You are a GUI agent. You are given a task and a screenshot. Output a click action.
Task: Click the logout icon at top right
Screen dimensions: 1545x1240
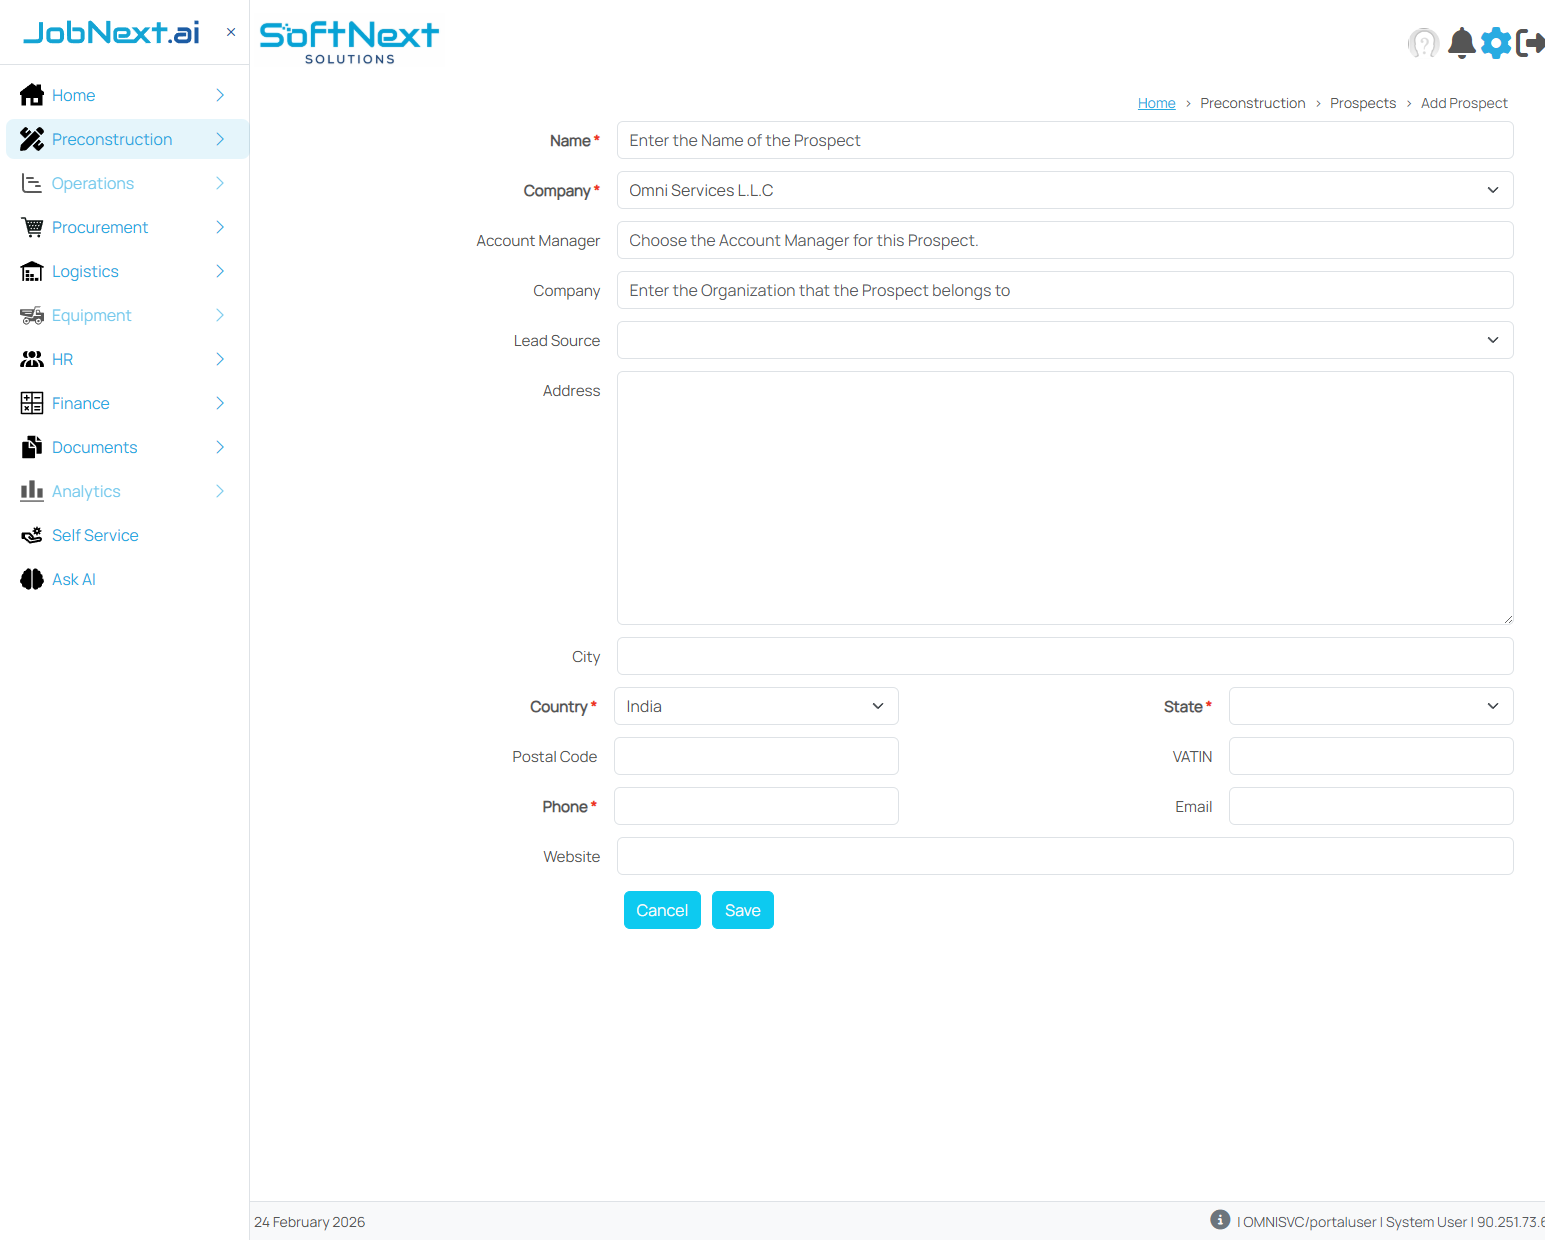click(x=1530, y=43)
